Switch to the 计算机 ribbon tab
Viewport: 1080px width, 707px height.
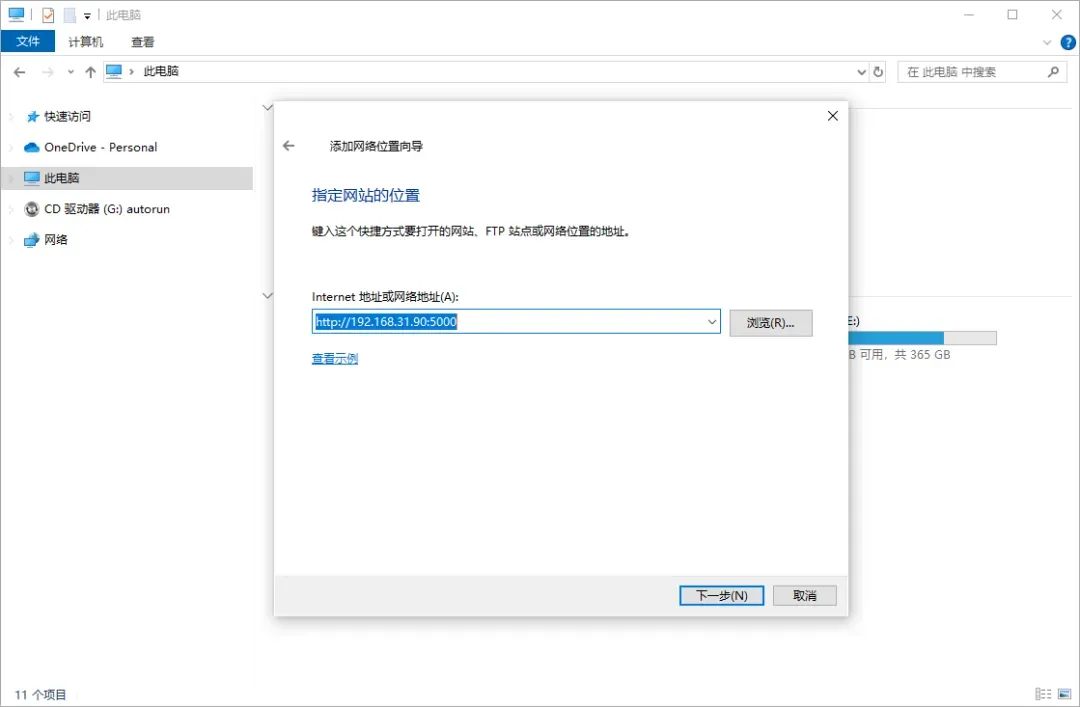click(85, 41)
